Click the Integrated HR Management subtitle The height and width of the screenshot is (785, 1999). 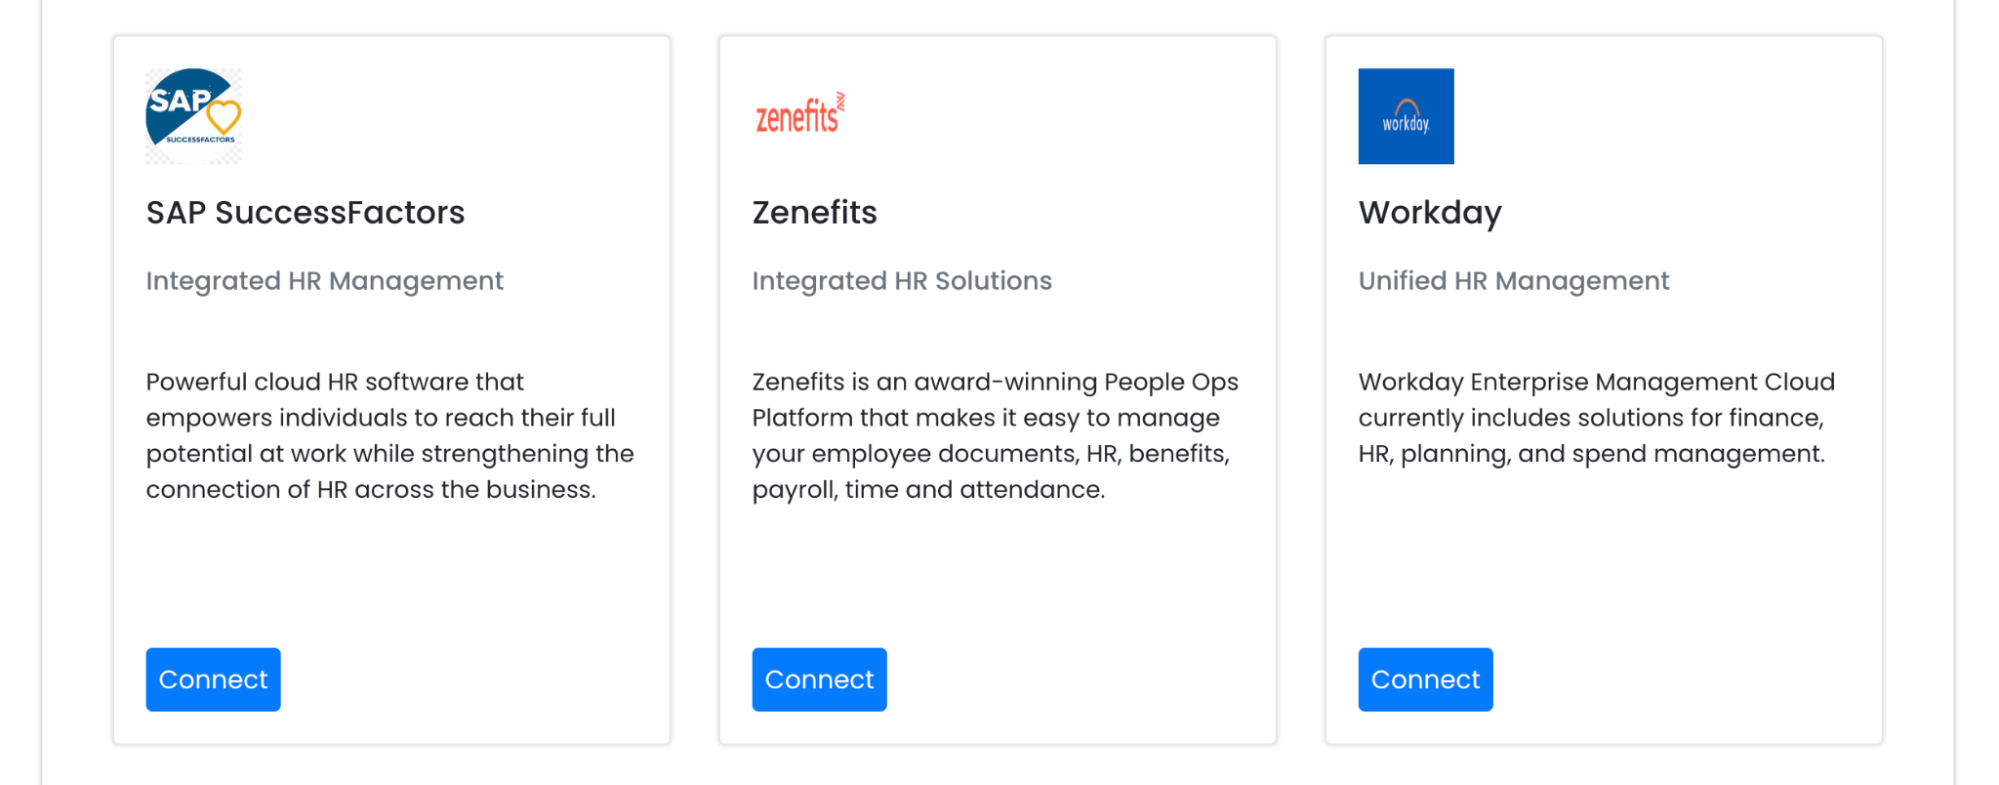pyautogui.click(x=324, y=281)
